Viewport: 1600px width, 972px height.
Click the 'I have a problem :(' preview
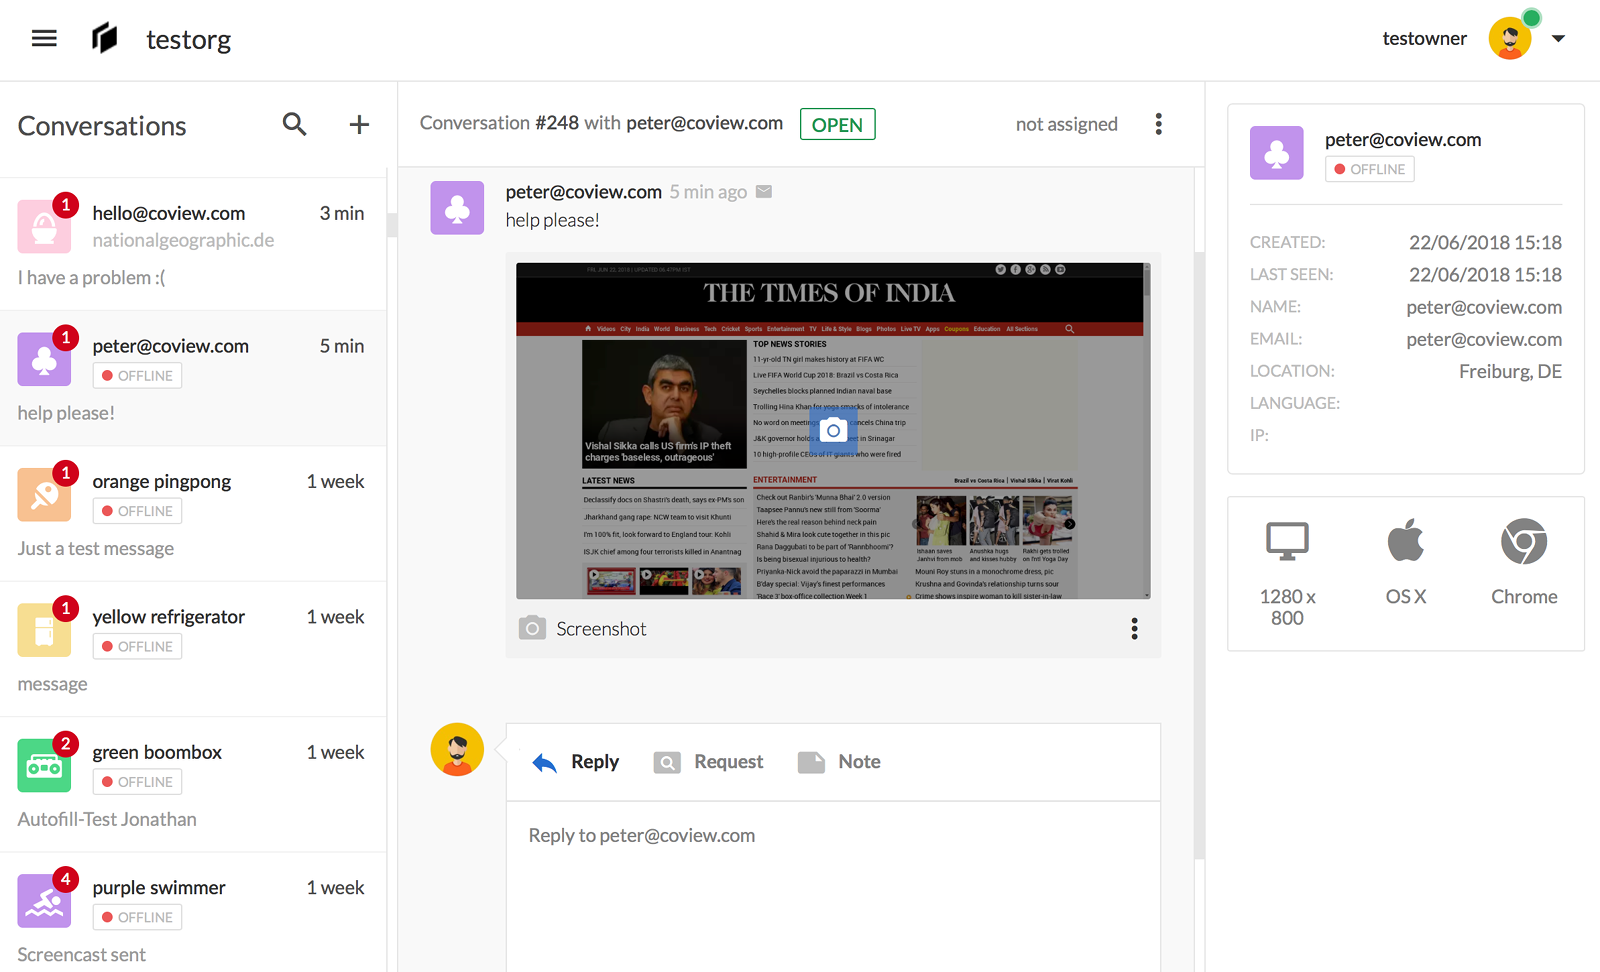(91, 278)
